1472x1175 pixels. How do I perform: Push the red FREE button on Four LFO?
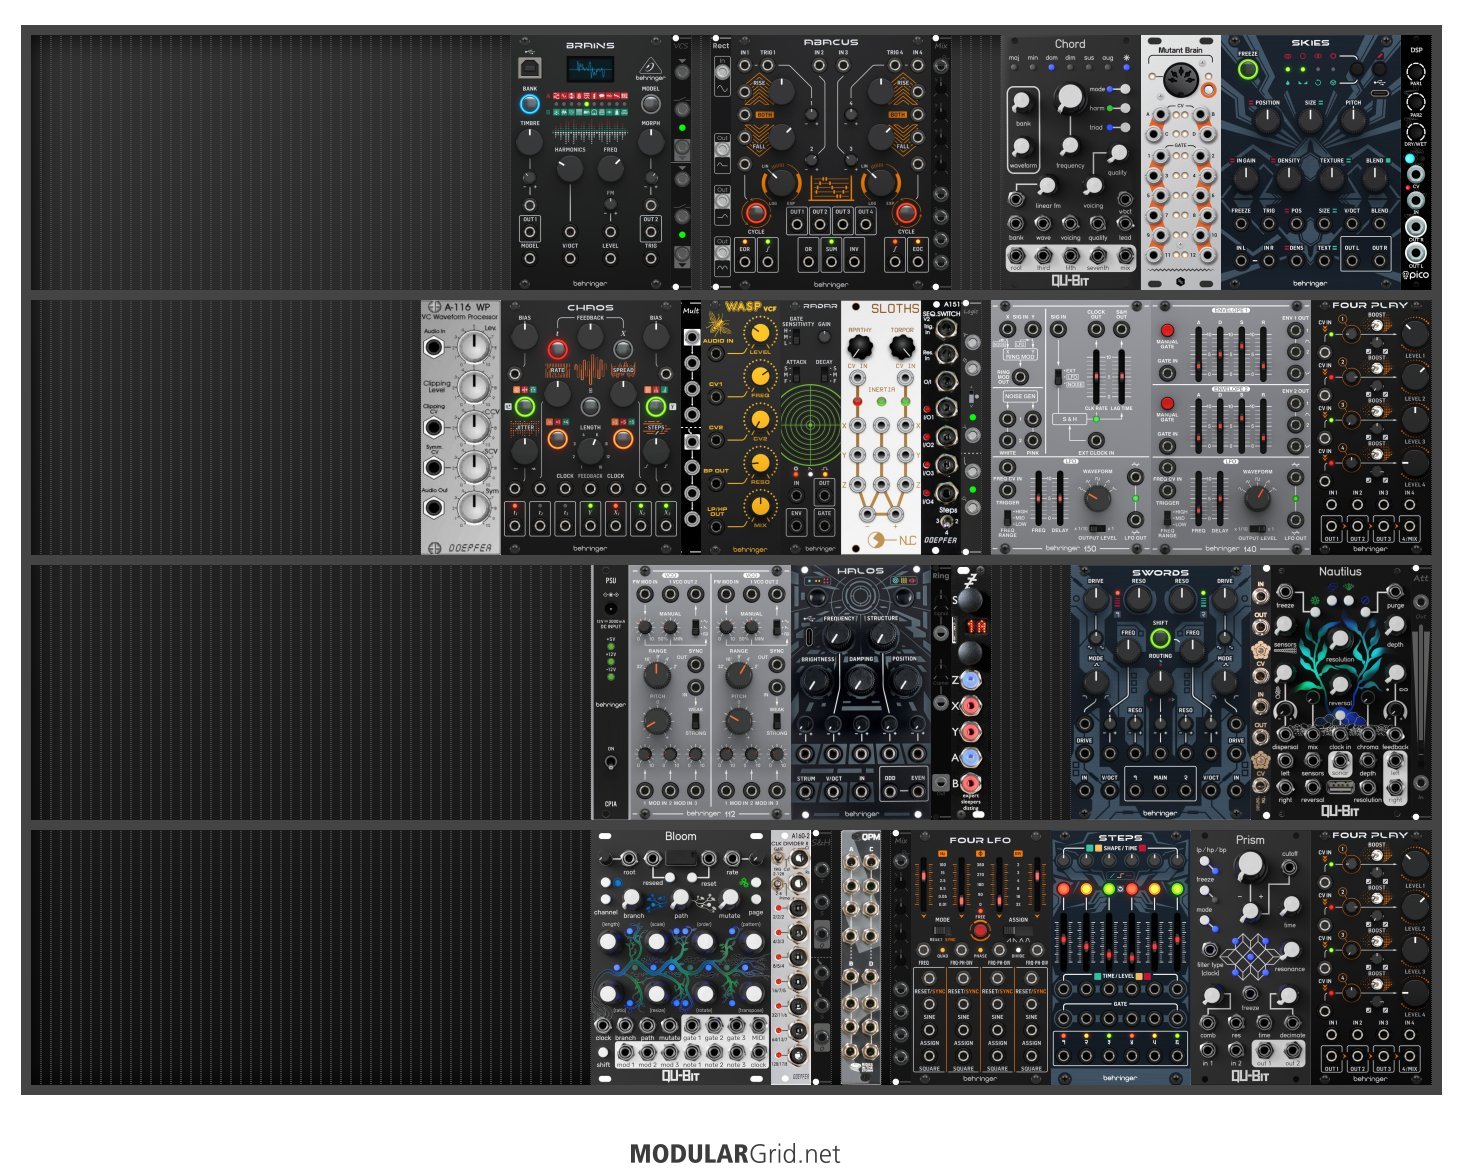coord(980,930)
